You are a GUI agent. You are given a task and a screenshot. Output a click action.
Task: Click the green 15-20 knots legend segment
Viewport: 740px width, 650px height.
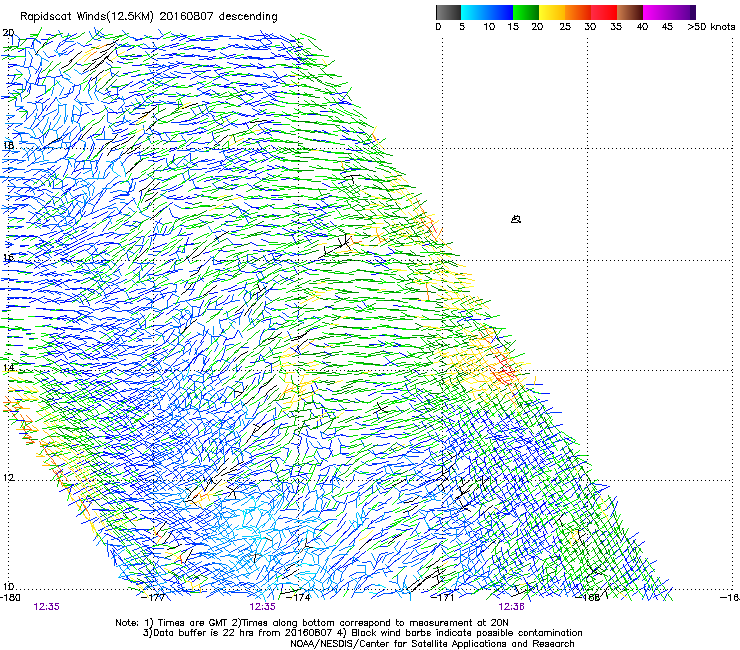526,12
